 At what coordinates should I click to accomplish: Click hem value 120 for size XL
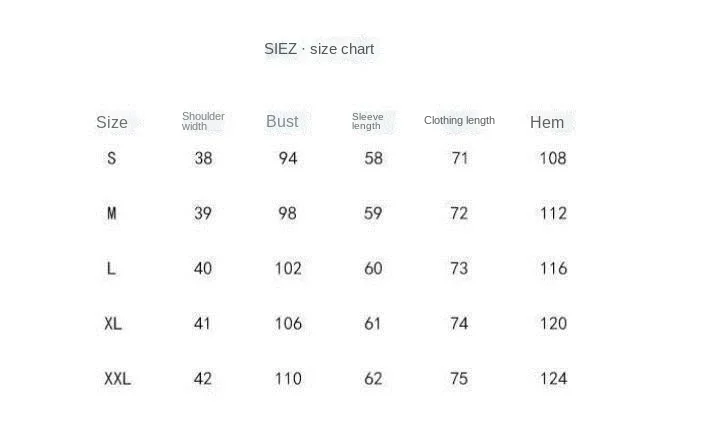553,323
